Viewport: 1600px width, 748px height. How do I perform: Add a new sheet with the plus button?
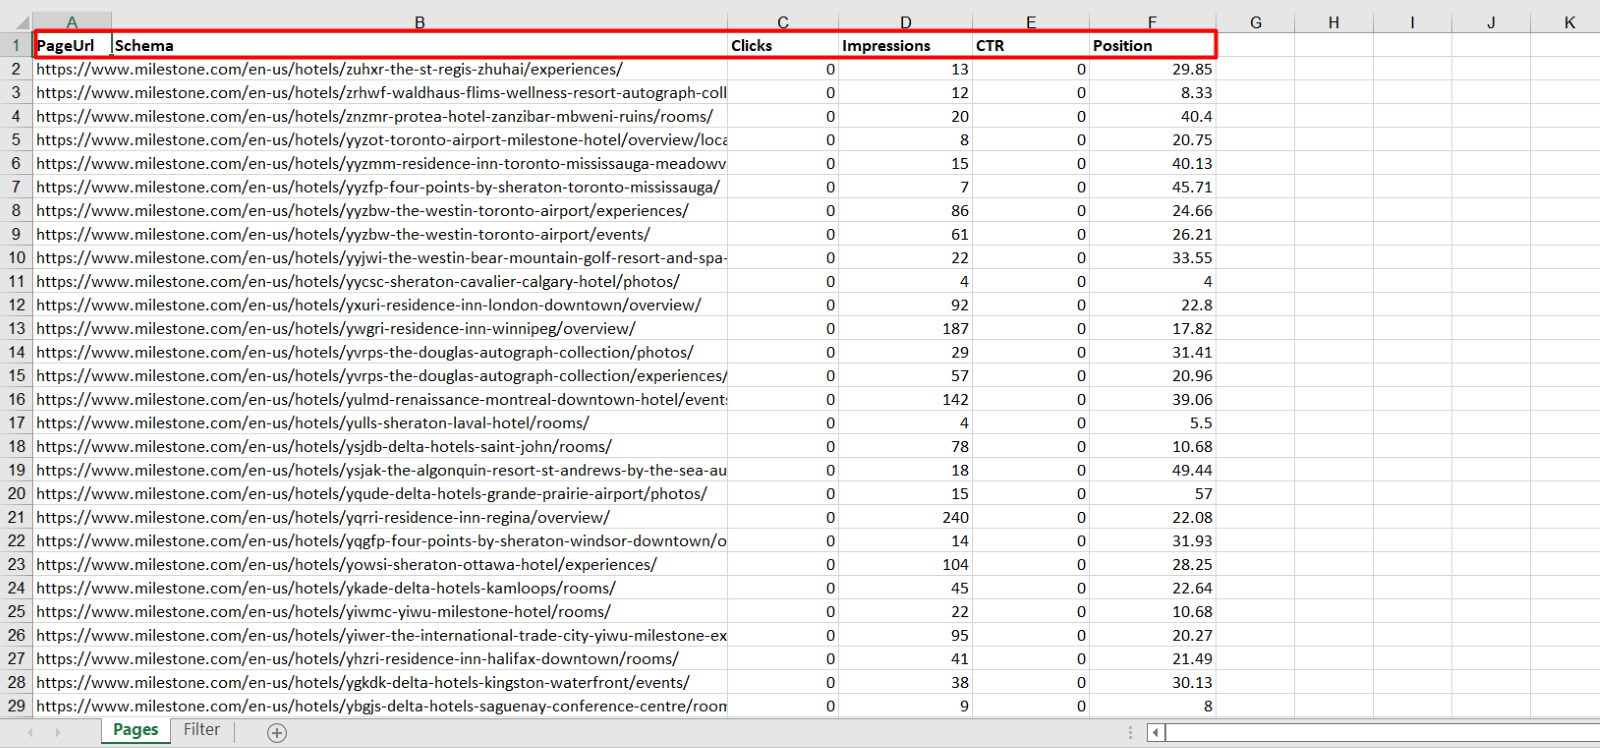click(x=277, y=733)
